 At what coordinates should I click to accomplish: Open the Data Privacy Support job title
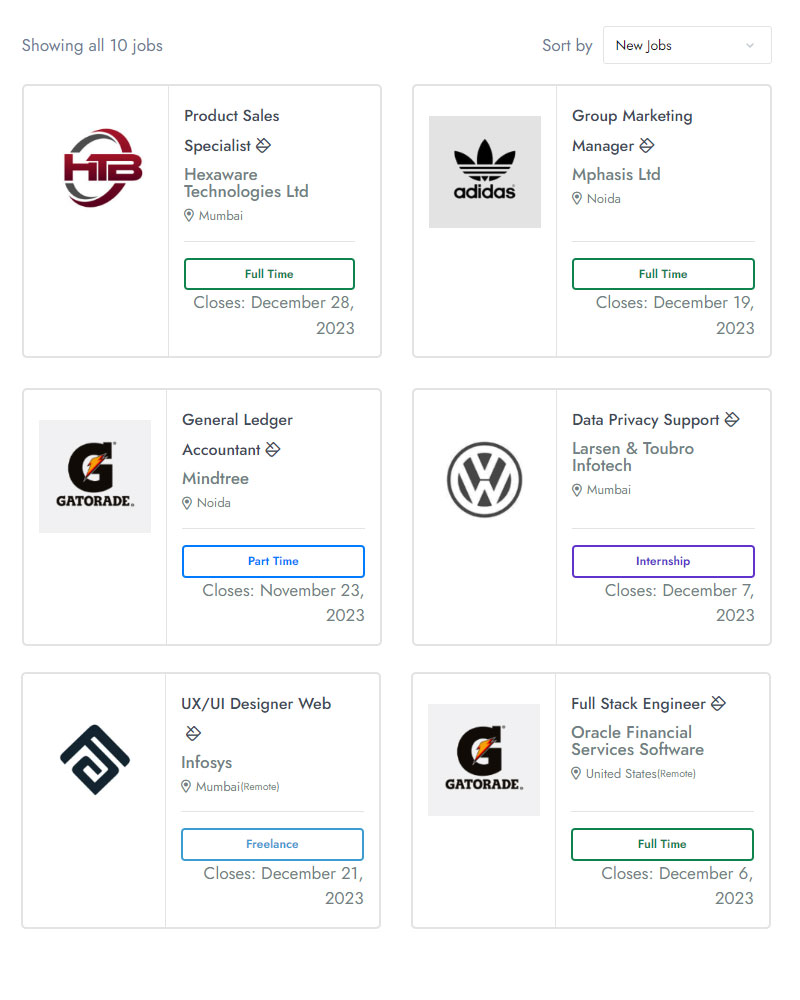pyautogui.click(x=646, y=420)
